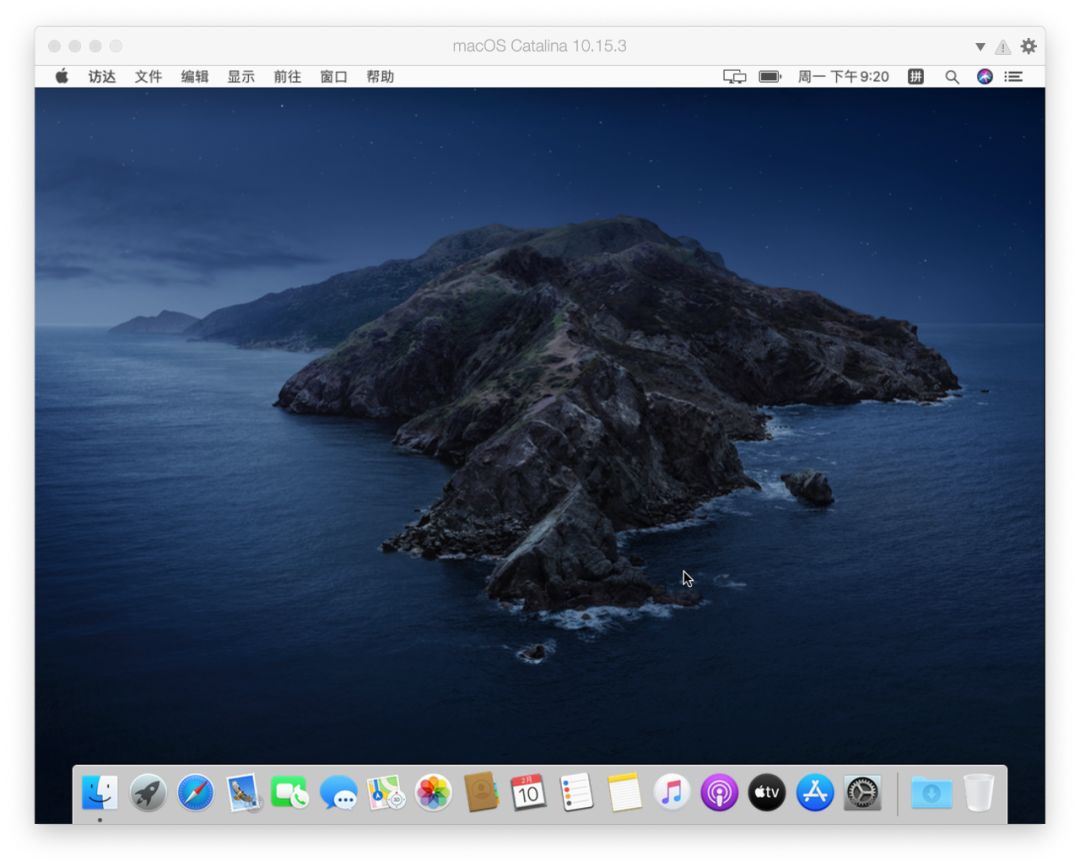Open Notes yellow notepad icon
The width and height of the screenshot is (1080, 867).
(x=624, y=792)
